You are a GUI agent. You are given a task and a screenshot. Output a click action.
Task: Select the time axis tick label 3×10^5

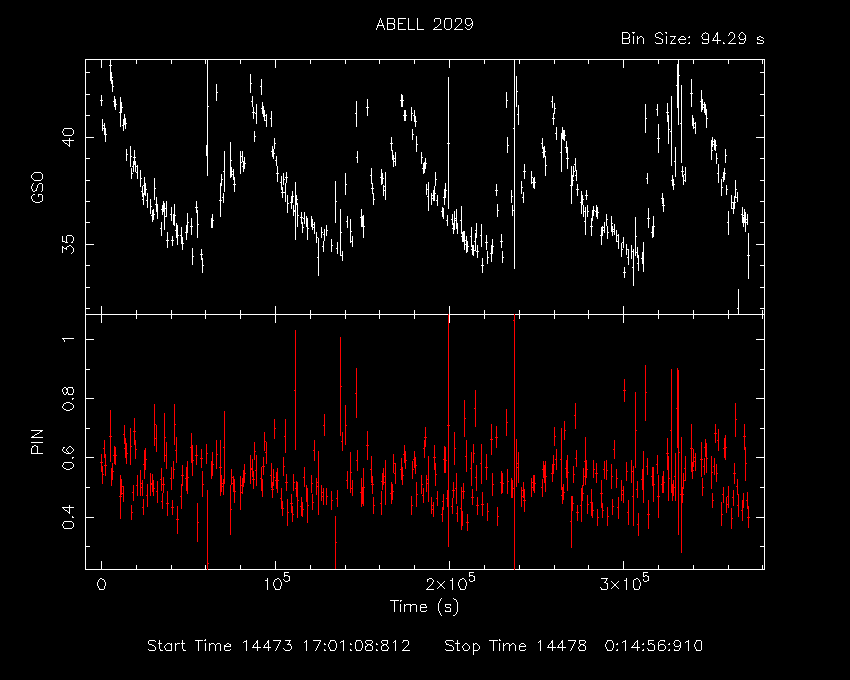pos(624,583)
